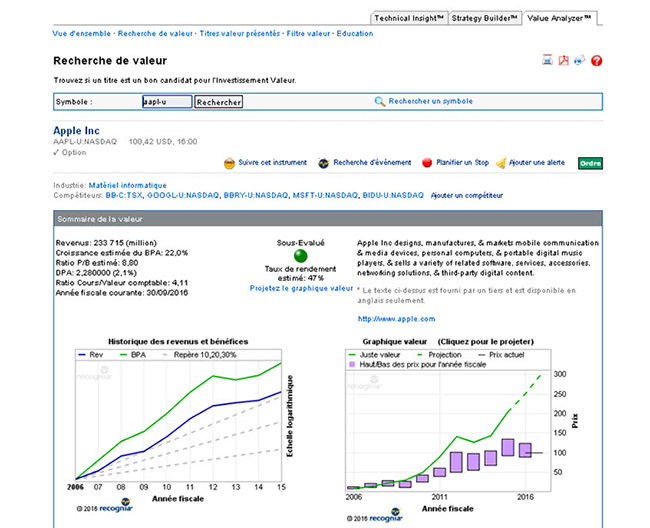Open the red help question icon
This screenshot has height=528, width=650.
597,61
